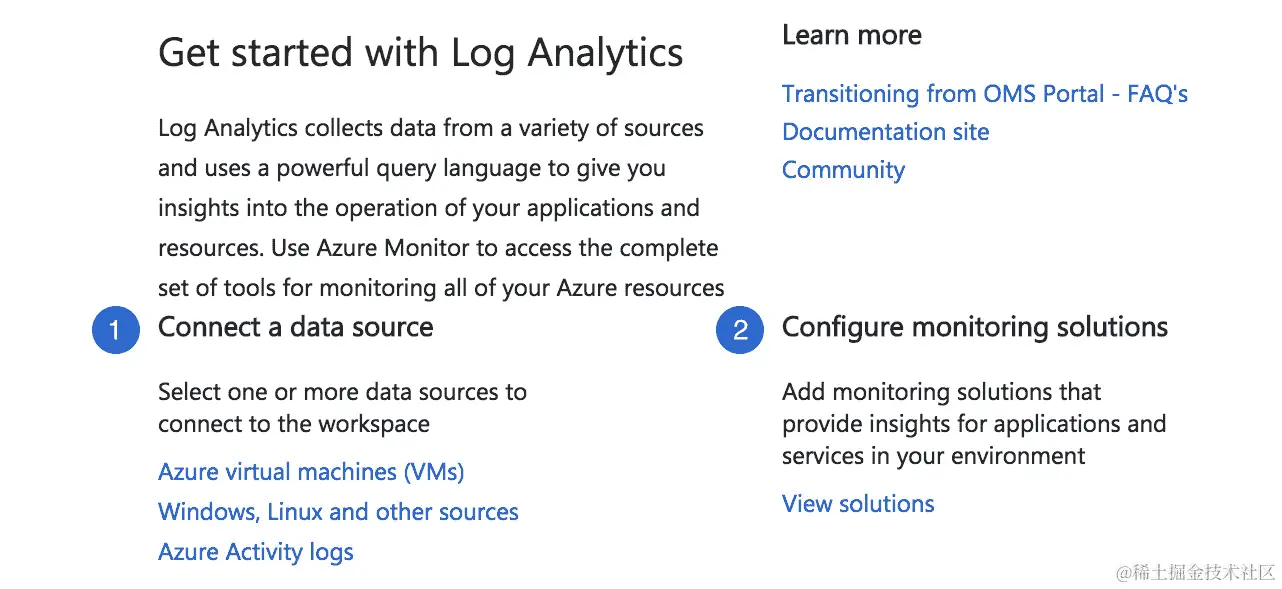The height and width of the screenshot is (589, 1282).
Task: Open the Azure virtual machines (VMs) data source
Action: coord(310,471)
